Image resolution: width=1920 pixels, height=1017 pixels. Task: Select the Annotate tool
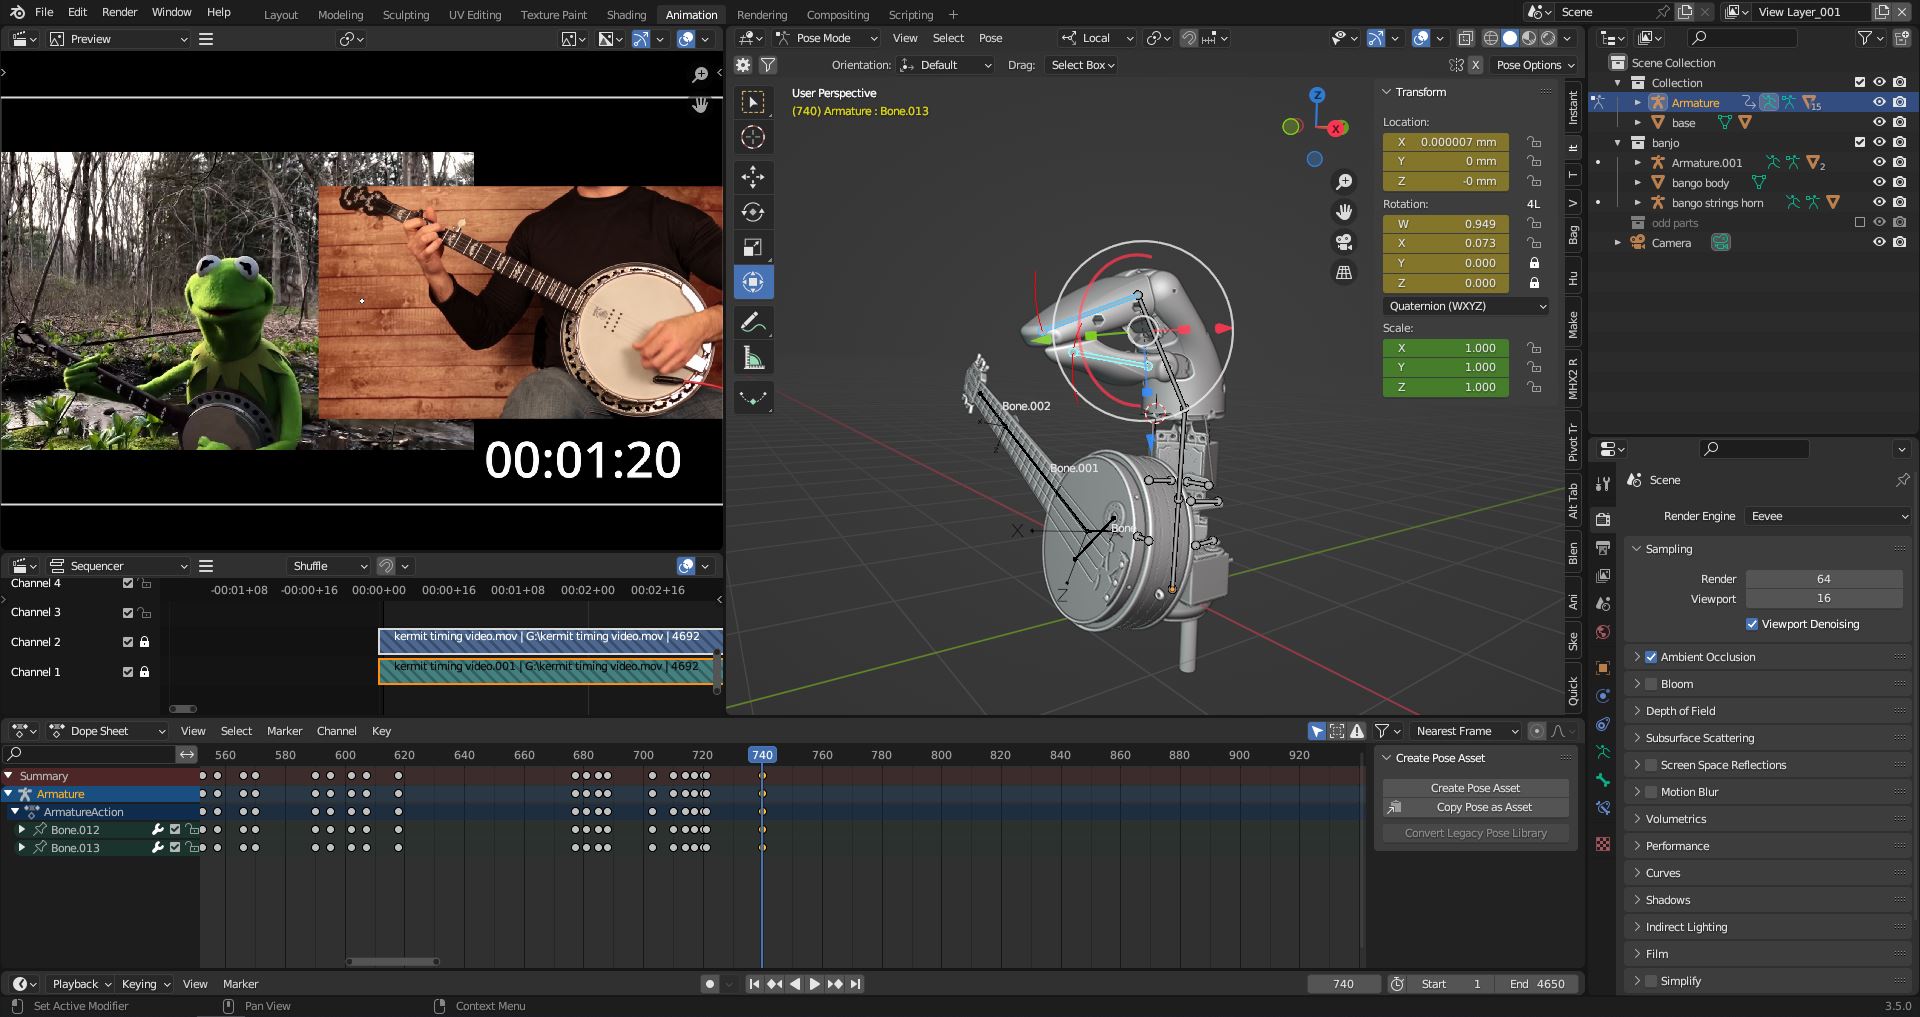[x=753, y=322]
